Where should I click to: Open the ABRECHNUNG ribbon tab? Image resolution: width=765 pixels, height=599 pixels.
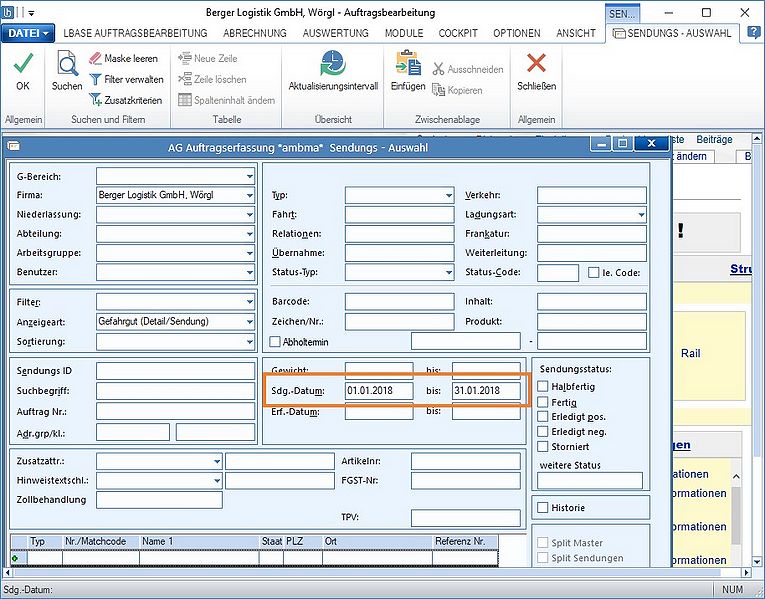tap(255, 33)
